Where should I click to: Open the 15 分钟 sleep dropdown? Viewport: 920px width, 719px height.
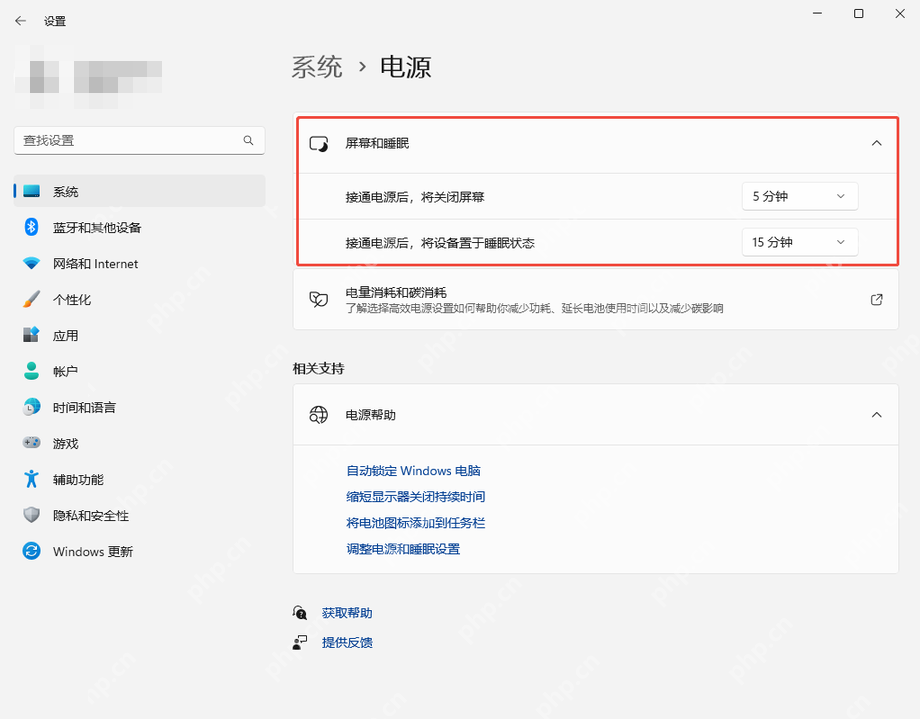[800, 242]
